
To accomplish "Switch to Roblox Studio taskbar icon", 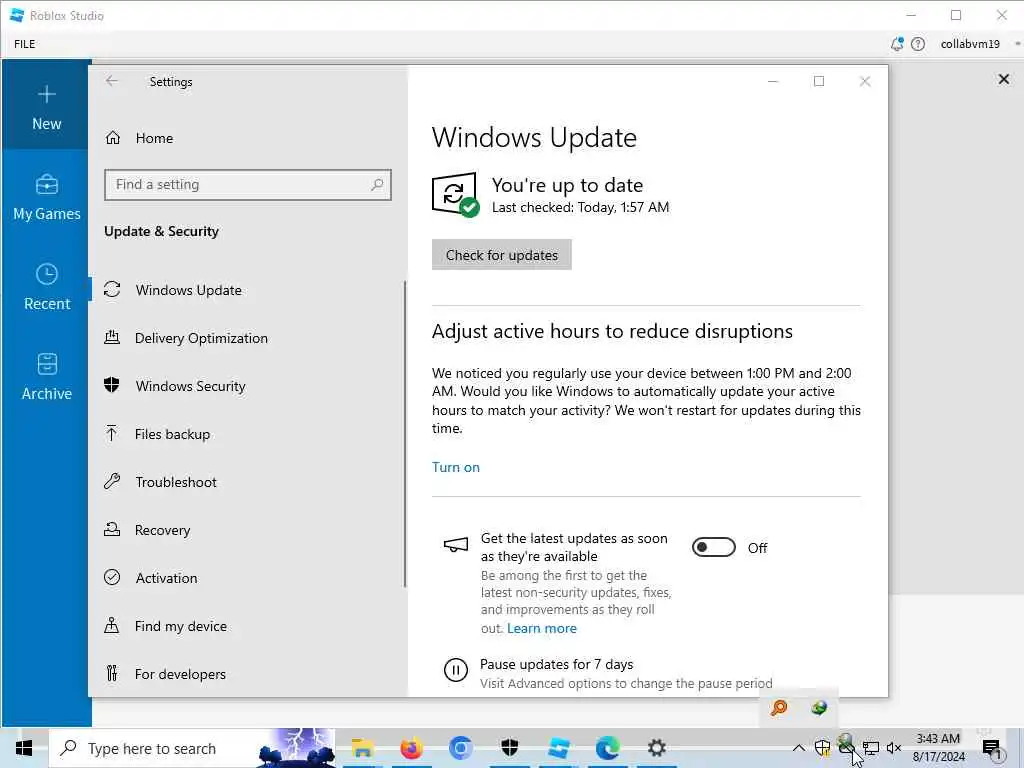I will [x=558, y=748].
